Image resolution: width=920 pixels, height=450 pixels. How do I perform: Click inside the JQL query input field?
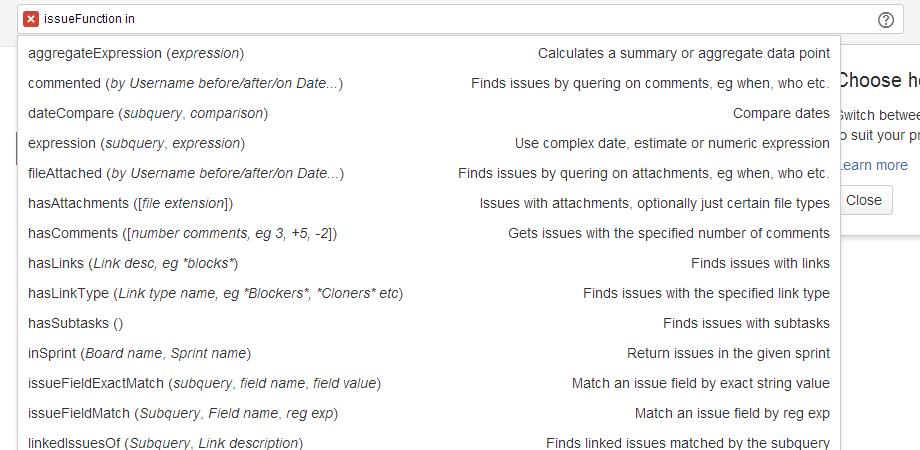pos(460,19)
